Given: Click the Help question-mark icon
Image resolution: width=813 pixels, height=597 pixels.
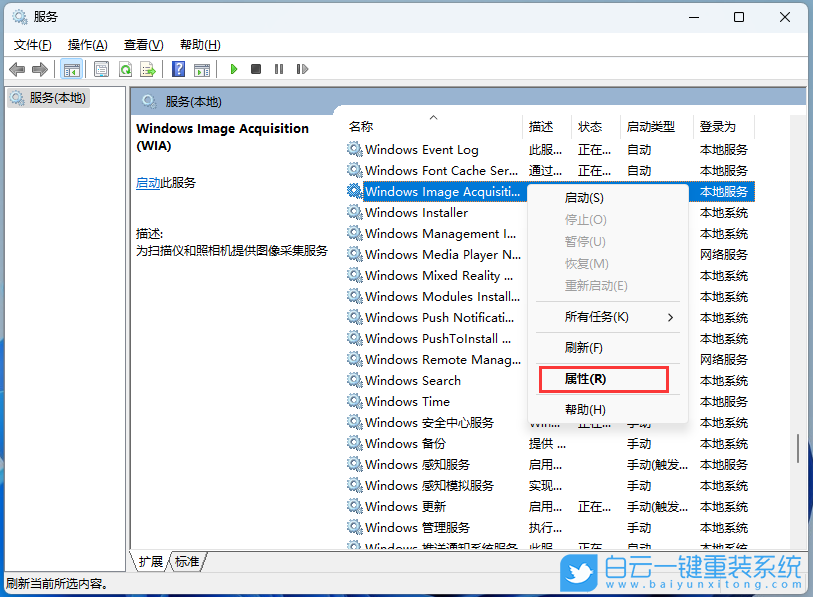Looking at the screenshot, I should click(178, 69).
